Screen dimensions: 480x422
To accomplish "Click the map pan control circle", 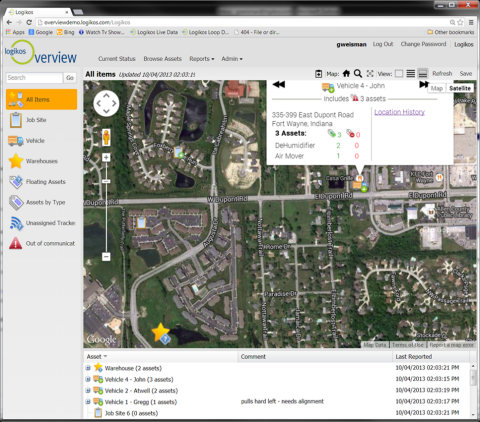I will [106, 104].
